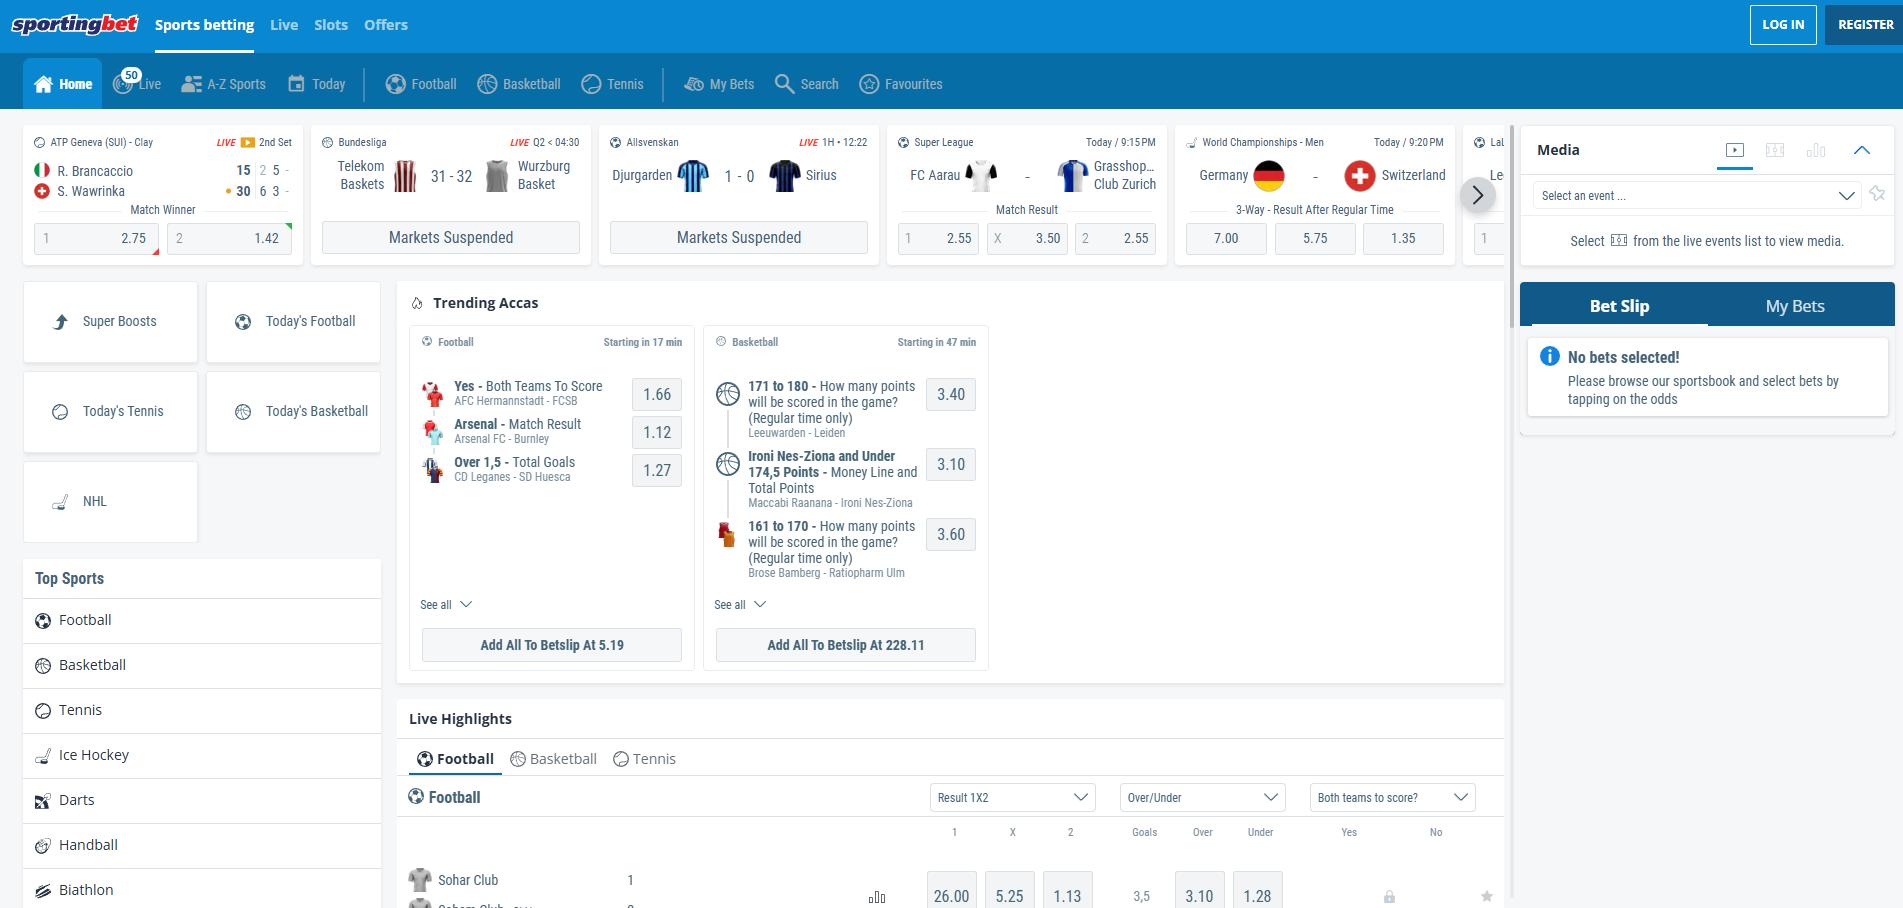Select Football tab in Live Highlights
Screen dimensions: 1903x908
click(x=455, y=759)
